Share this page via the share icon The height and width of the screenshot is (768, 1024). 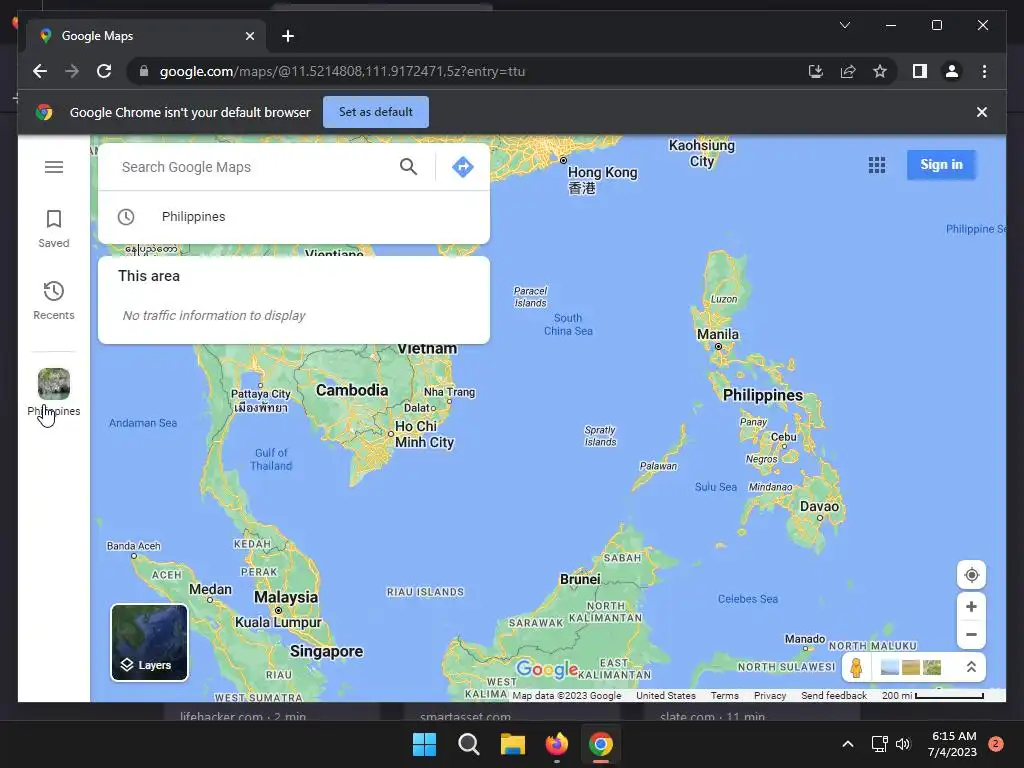coord(848,71)
